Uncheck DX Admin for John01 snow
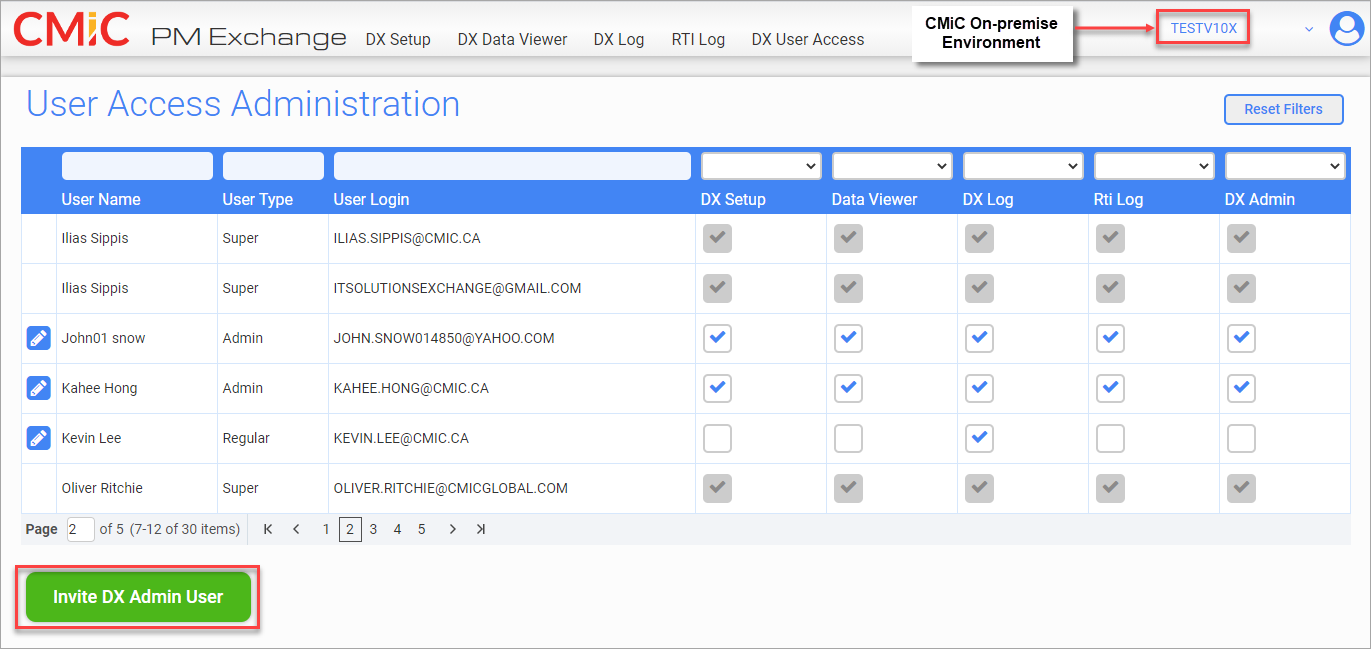Image resolution: width=1371 pixels, height=649 pixels. (1241, 338)
